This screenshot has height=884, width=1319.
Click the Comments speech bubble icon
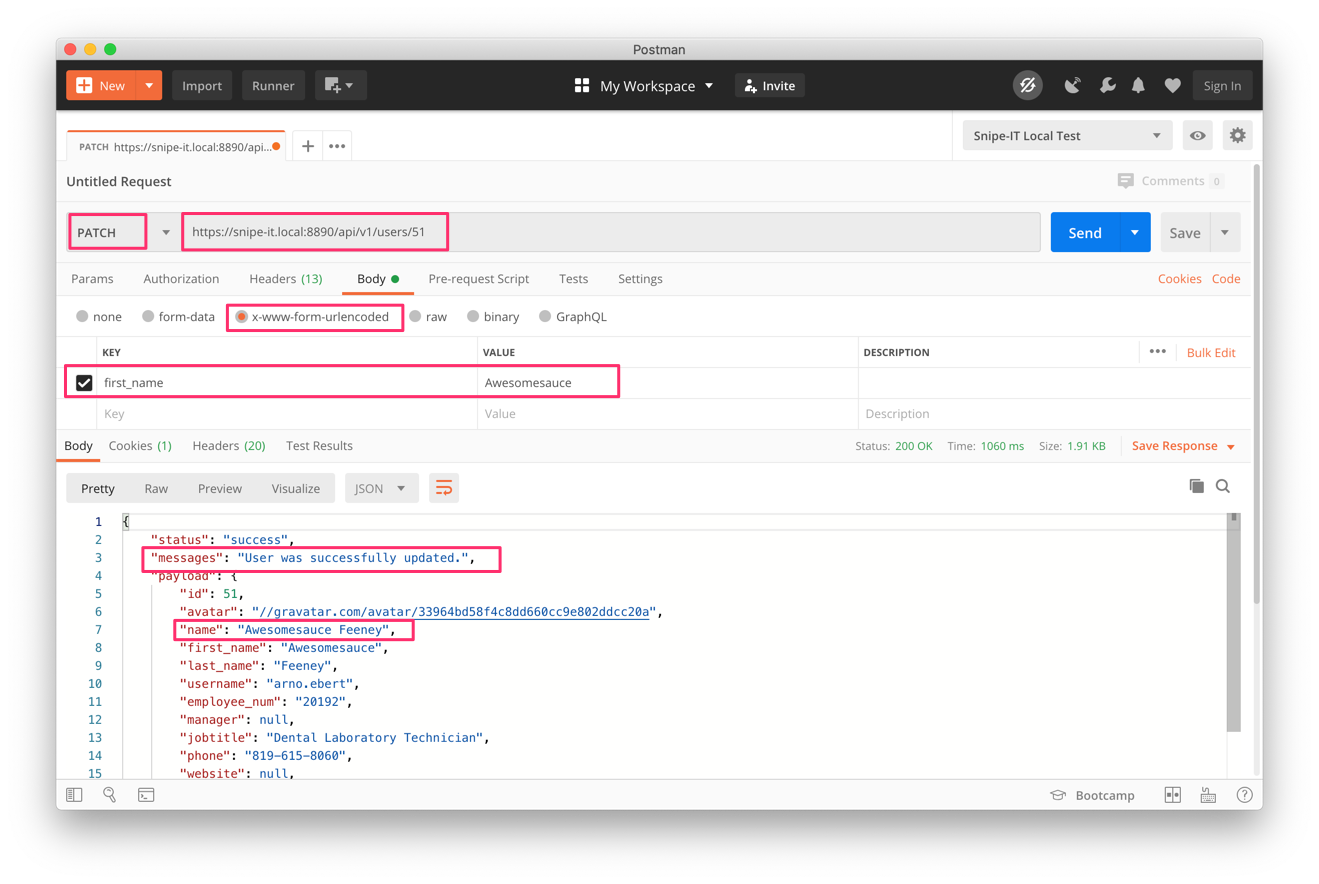click(1126, 181)
